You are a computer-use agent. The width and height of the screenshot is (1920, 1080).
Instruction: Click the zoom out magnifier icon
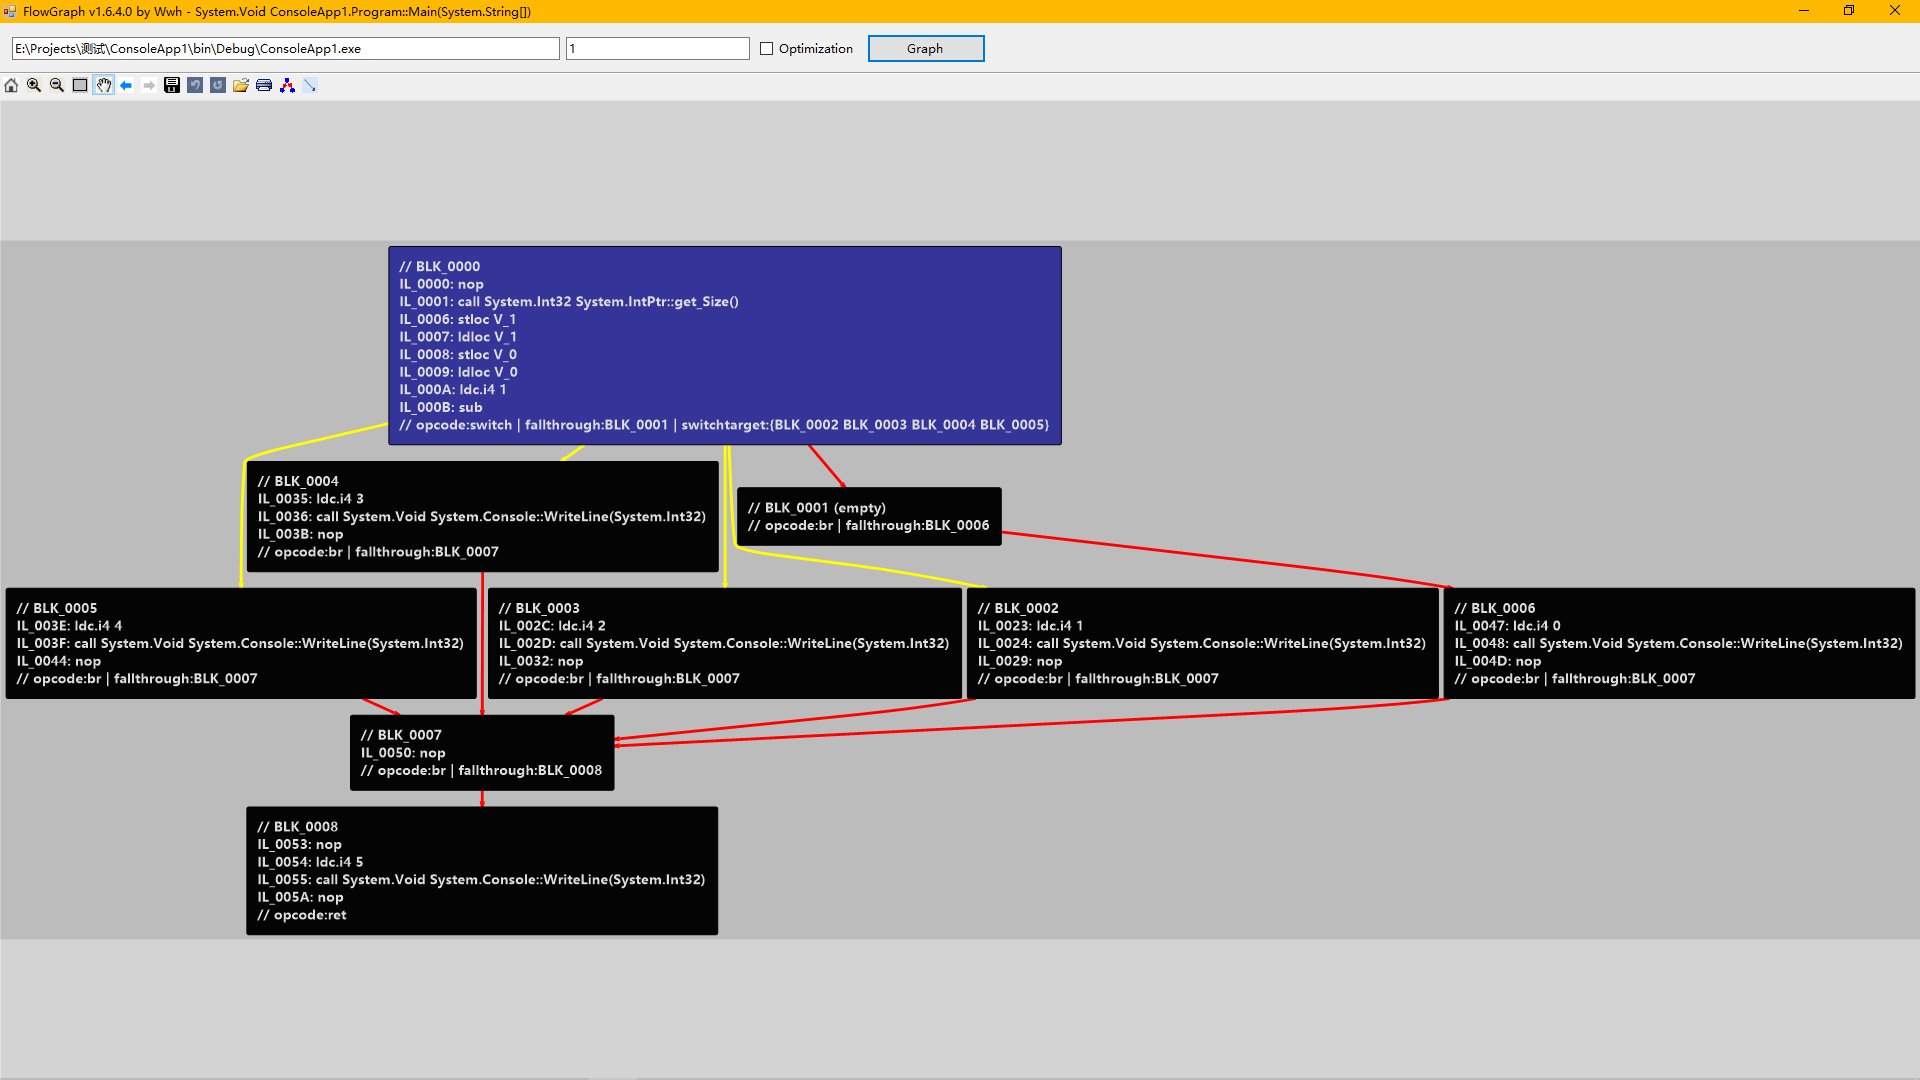coord(57,86)
